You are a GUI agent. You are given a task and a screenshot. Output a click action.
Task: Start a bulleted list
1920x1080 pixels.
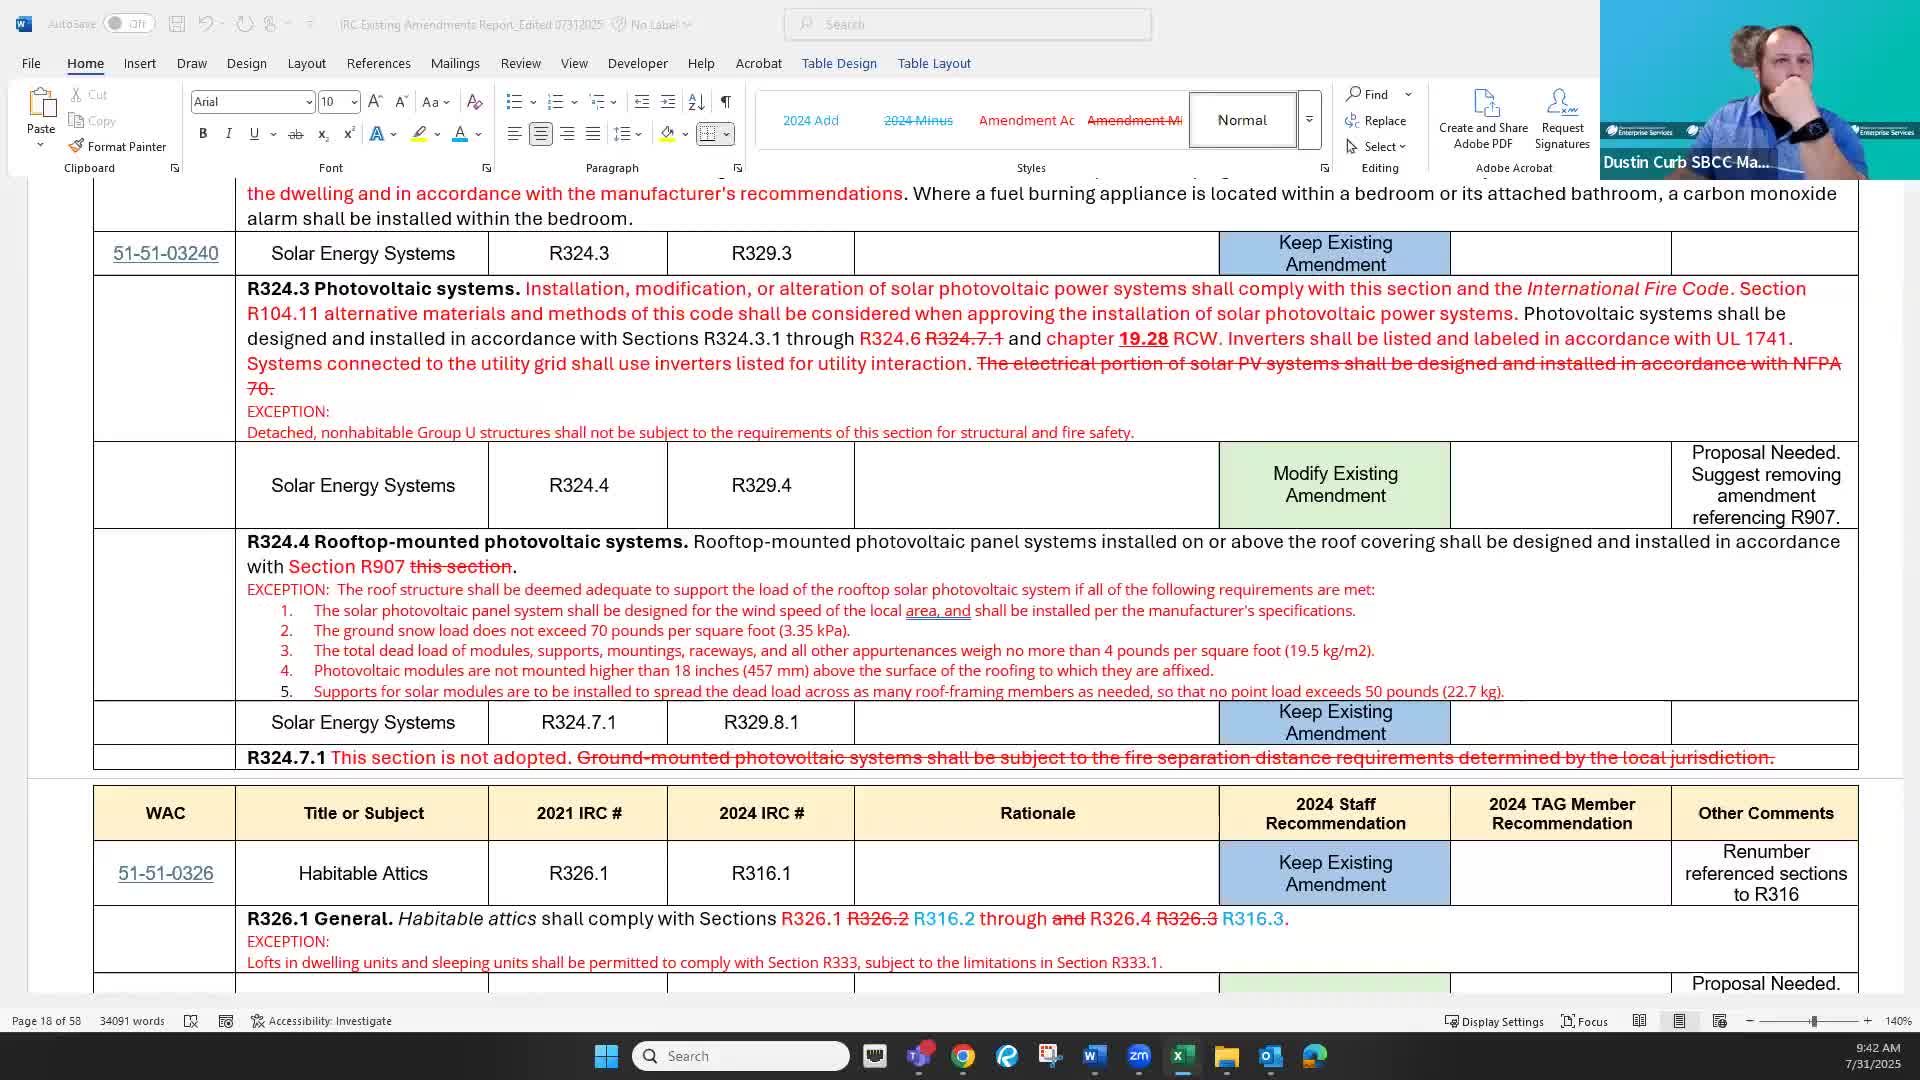[x=514, y=102]
